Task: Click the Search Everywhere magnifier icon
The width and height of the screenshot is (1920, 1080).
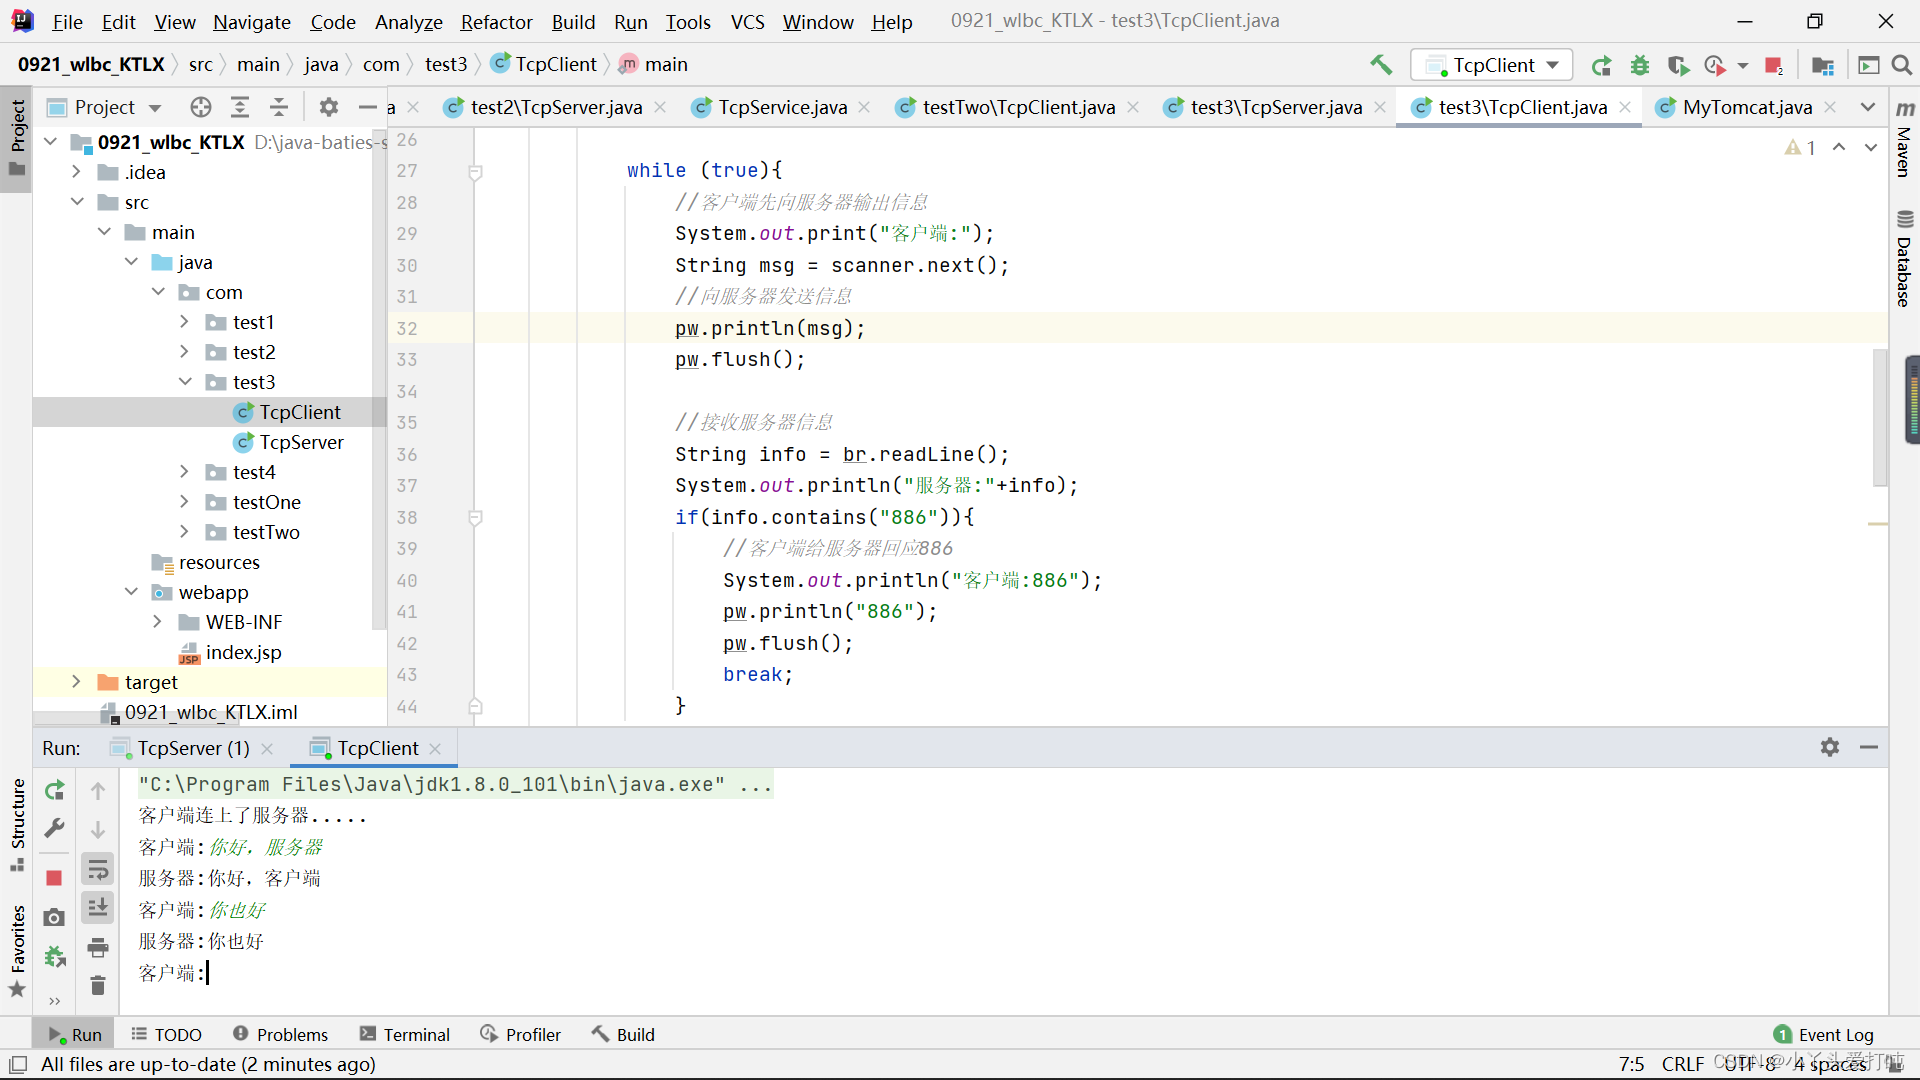Action: point(1902,65)
